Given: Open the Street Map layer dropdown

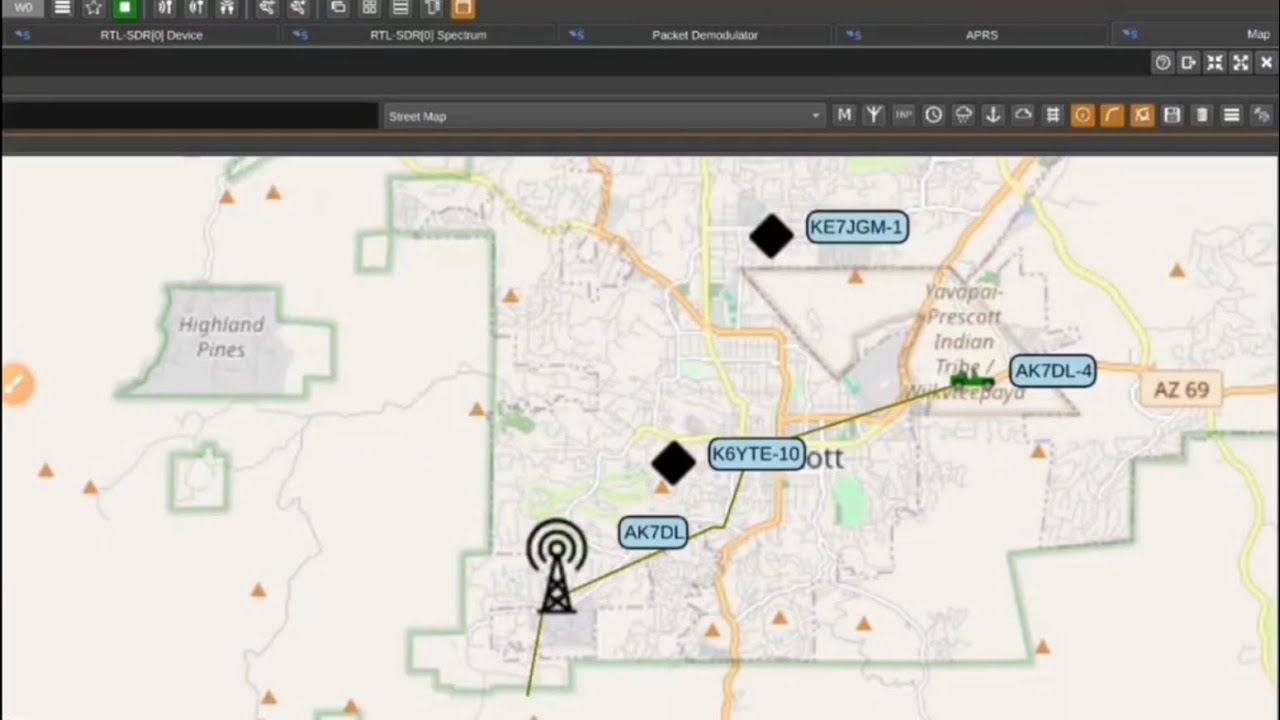Looking at the screenshot, I should [x=604, y=116].
